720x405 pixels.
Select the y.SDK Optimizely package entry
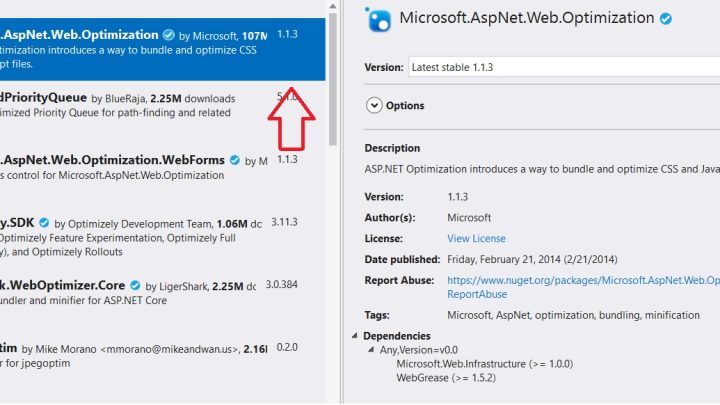click(x=163, y=237)
